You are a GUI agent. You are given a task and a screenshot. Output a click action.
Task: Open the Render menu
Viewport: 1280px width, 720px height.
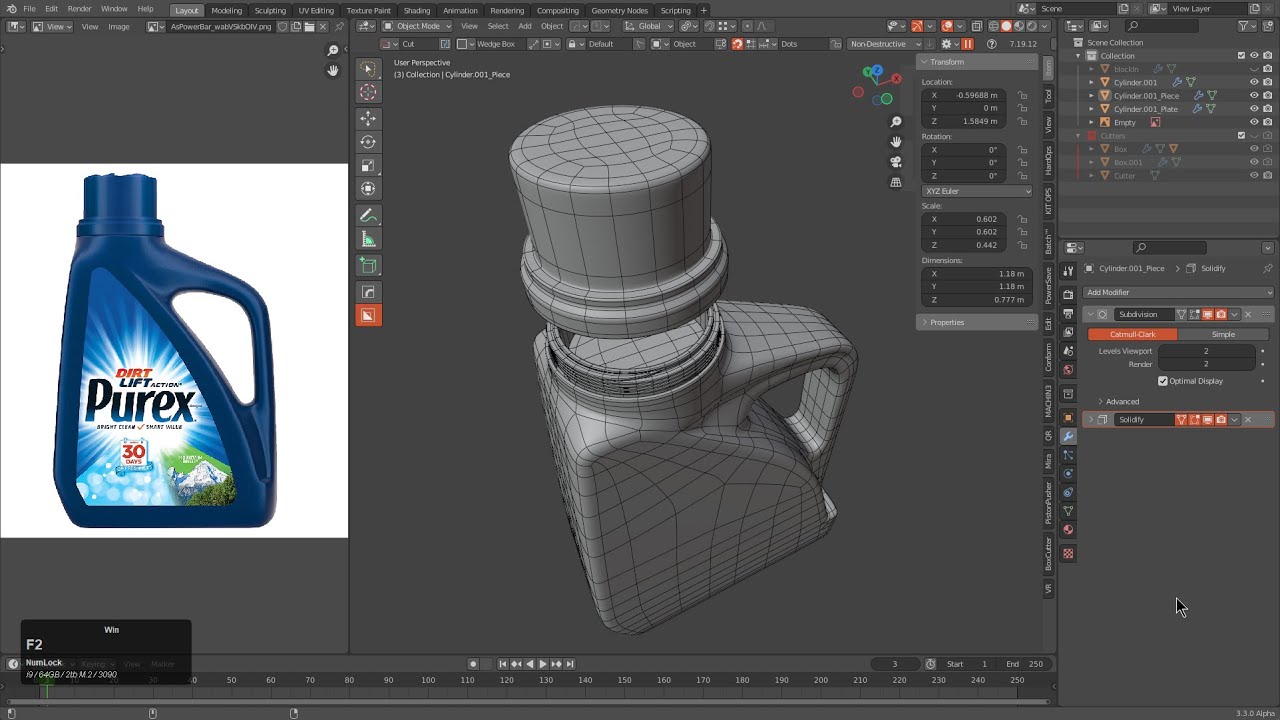(x=79, y=9)
